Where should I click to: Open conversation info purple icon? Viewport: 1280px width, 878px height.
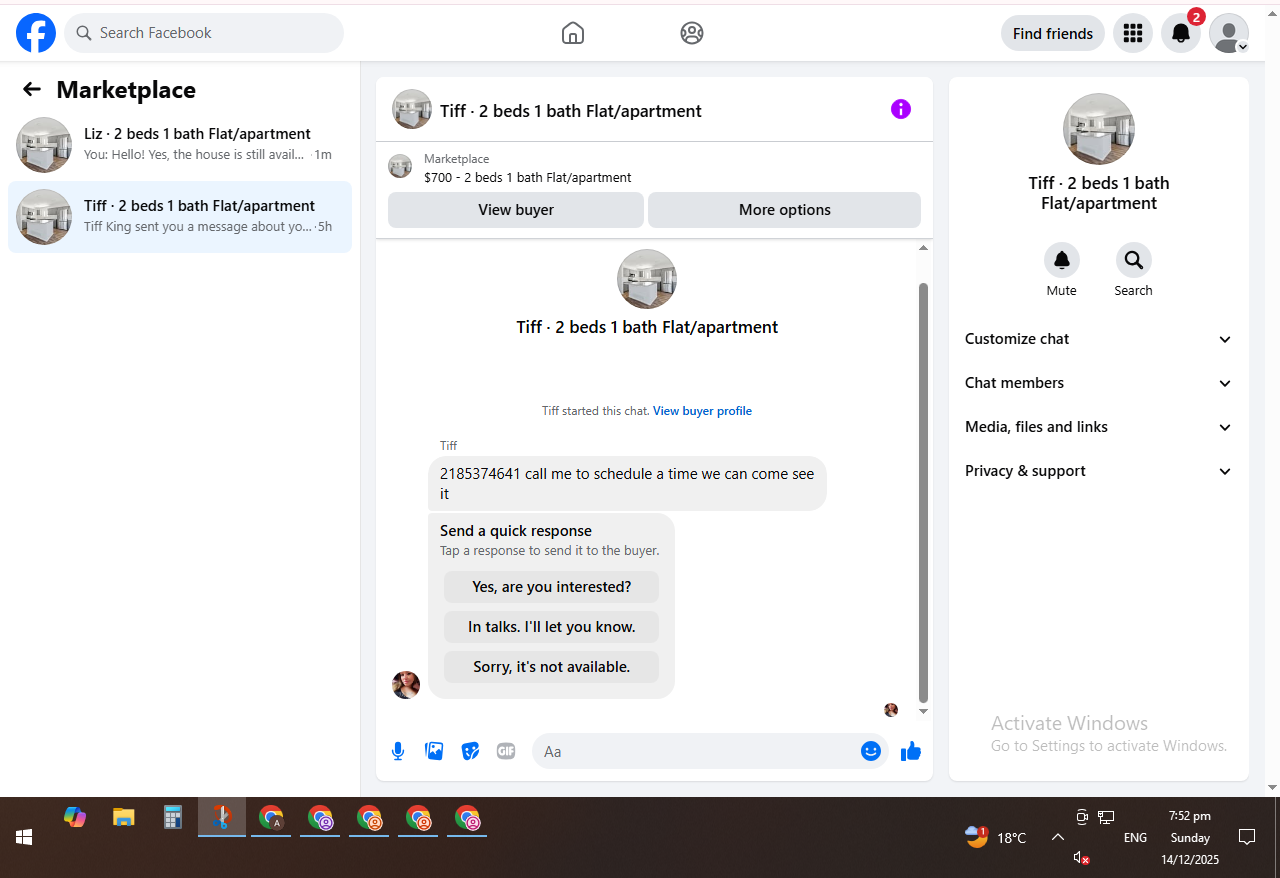coord(901,109)
